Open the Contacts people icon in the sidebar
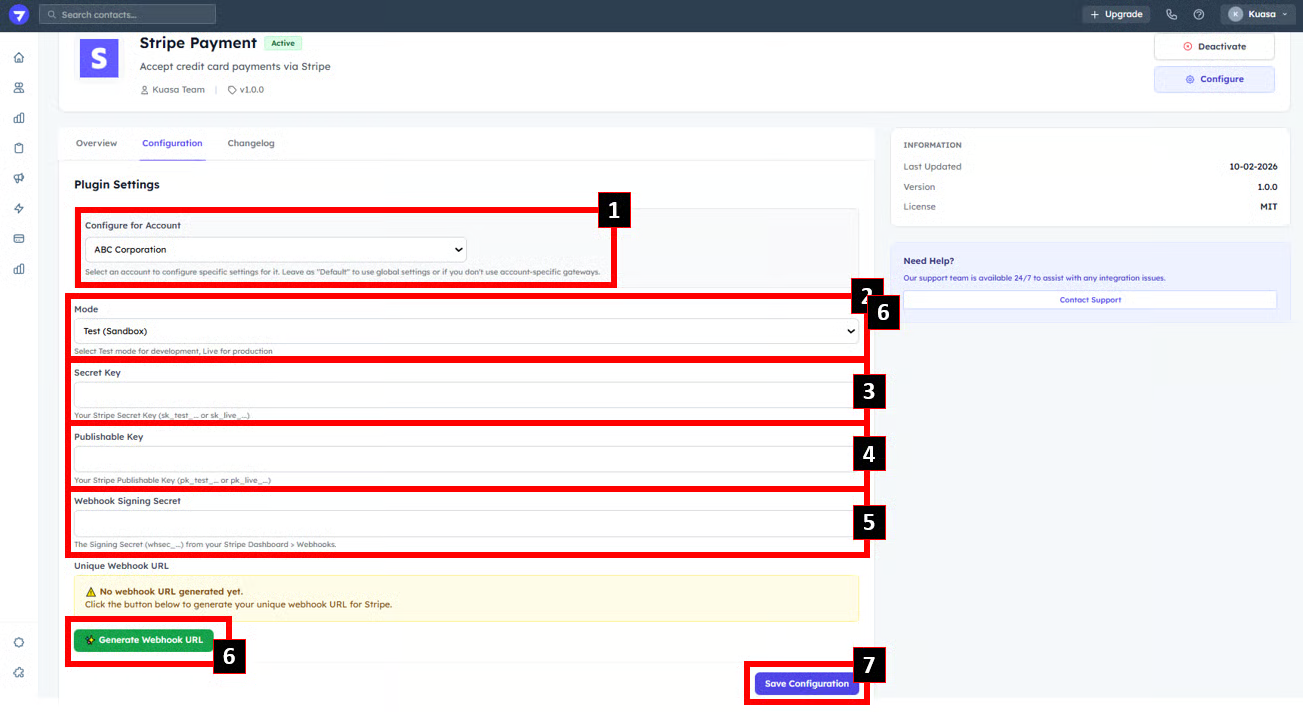1303x712 pixels. tap(19, 88)
